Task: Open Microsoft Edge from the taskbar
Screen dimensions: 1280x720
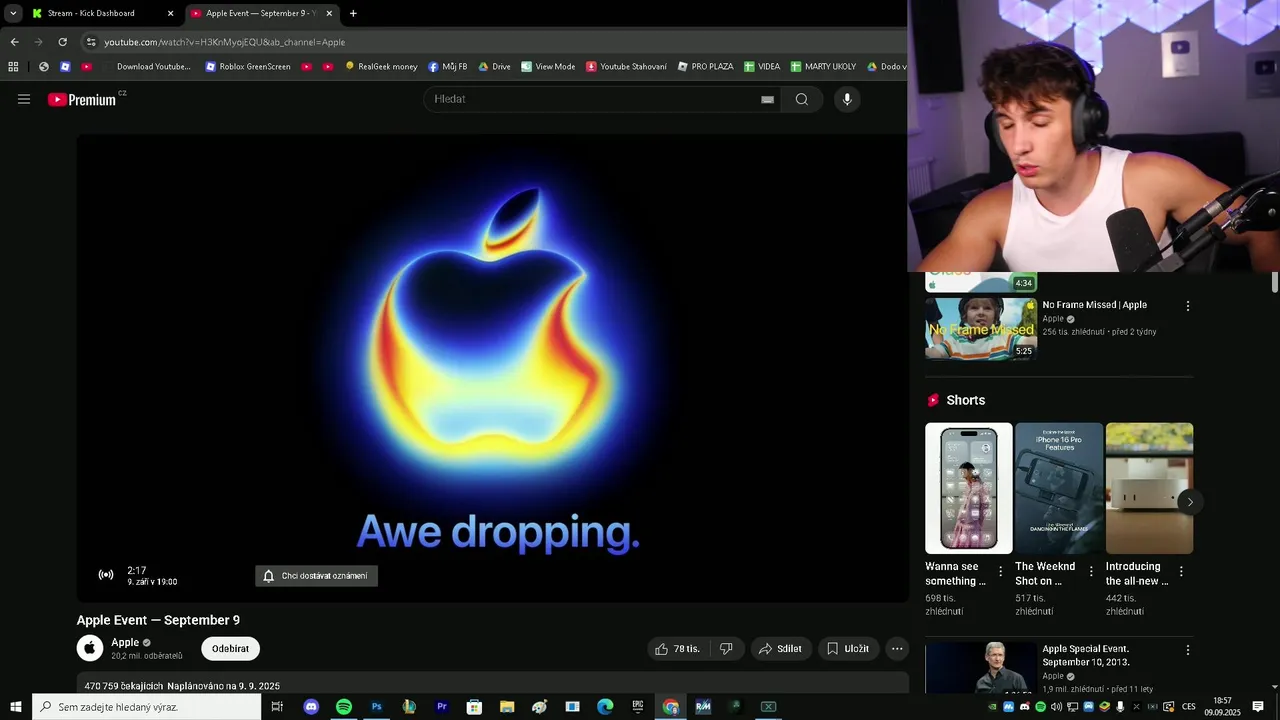Action: 605,707
